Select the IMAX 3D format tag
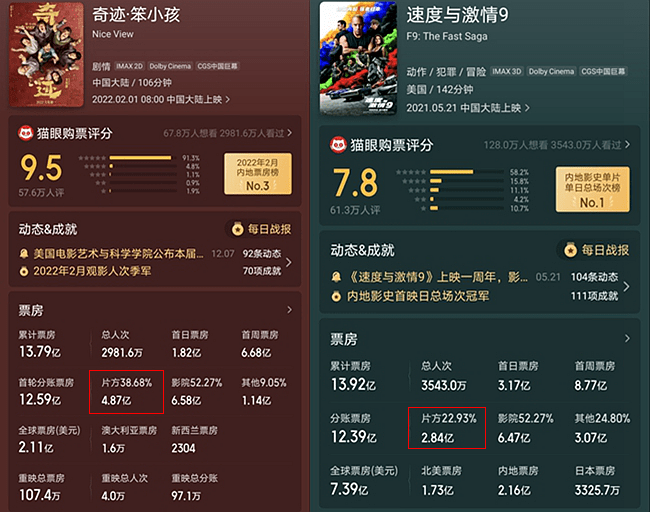 507,71
